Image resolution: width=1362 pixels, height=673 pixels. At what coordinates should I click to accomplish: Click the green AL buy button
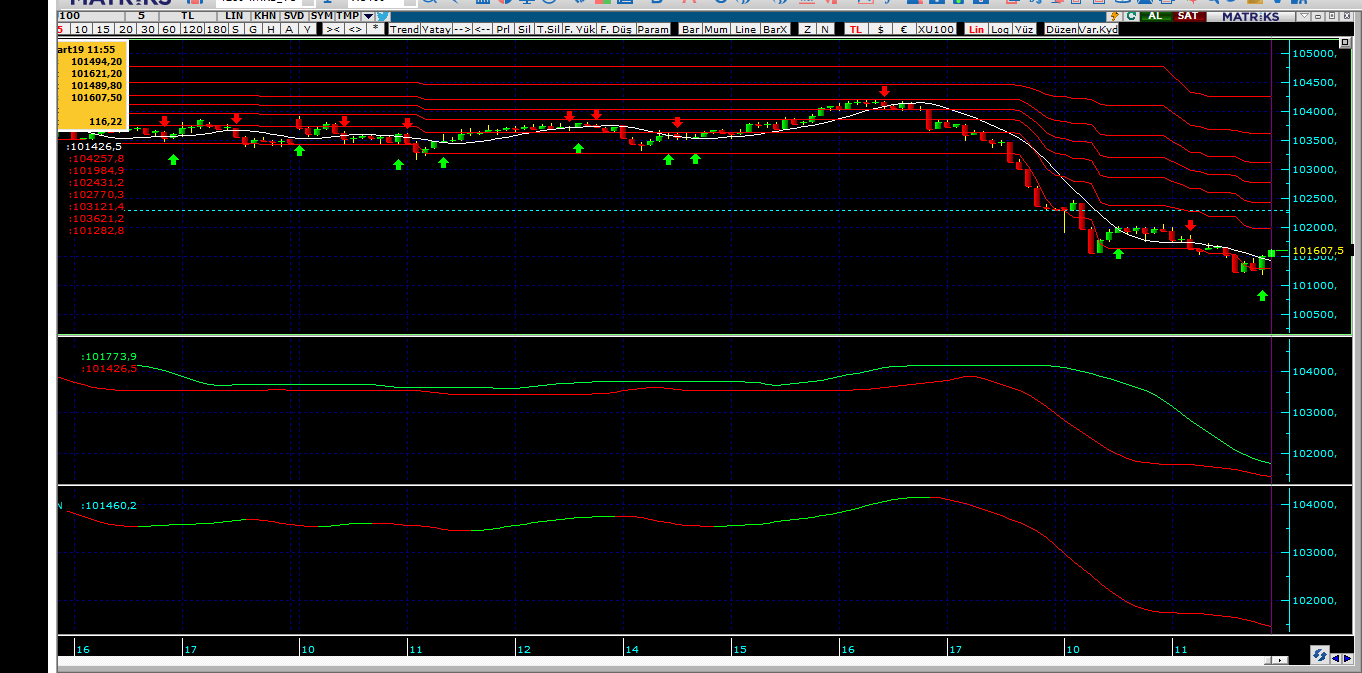tap(1156, 16)
